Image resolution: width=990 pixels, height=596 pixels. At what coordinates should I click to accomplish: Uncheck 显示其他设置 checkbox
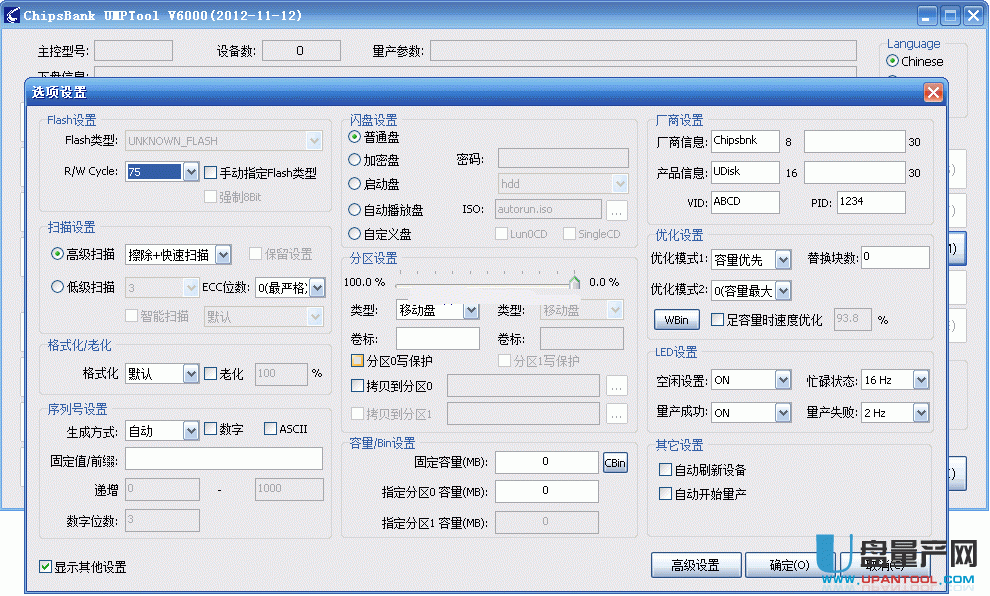[x=45, y=567]
